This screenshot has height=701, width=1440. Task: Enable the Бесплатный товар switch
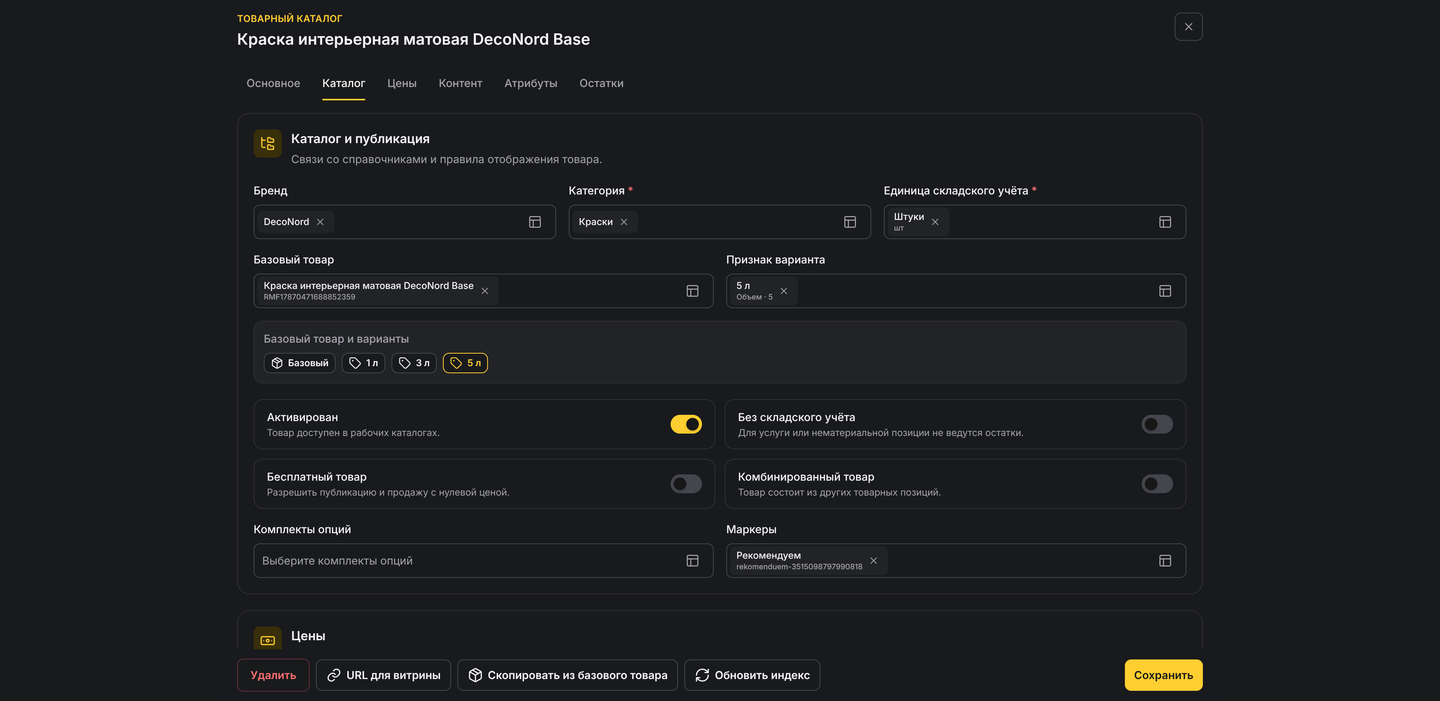[686, 484]
